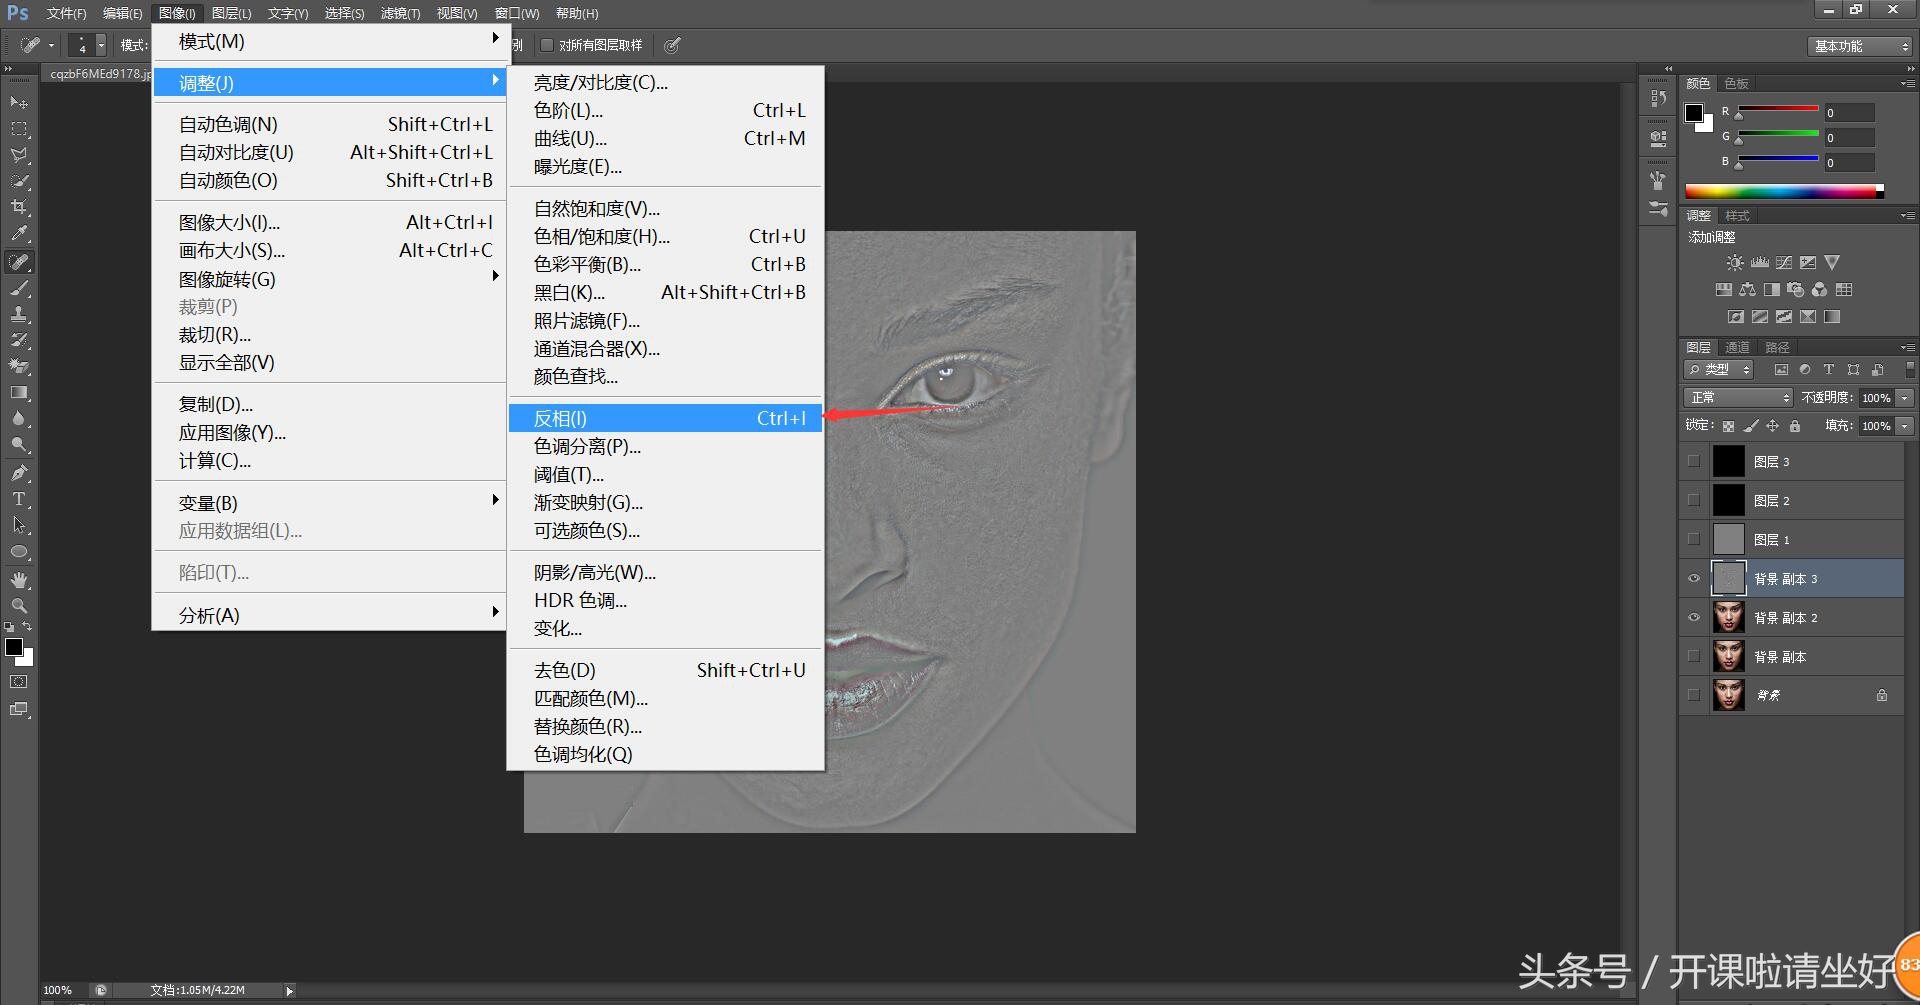This screenshot has width=1920, height=1005.
Task: Hide the 背景 副本 3 layer
Action: click(x=1694, y=579)
